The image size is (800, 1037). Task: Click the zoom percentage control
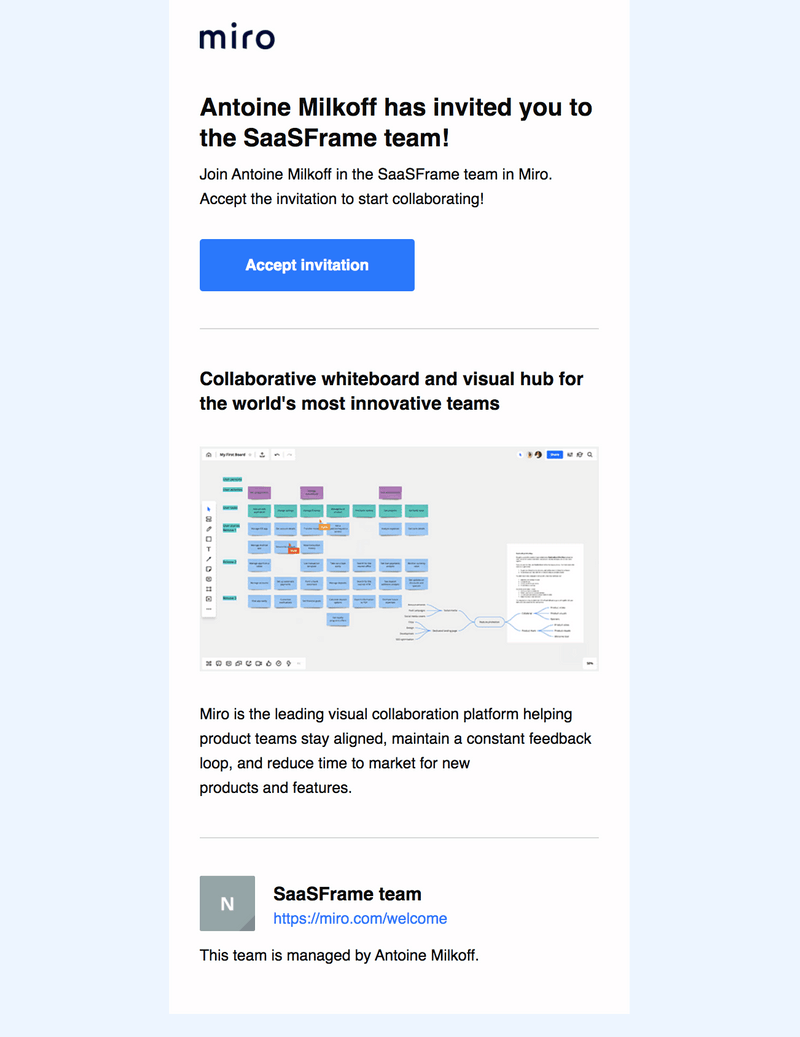coord(589,663)
